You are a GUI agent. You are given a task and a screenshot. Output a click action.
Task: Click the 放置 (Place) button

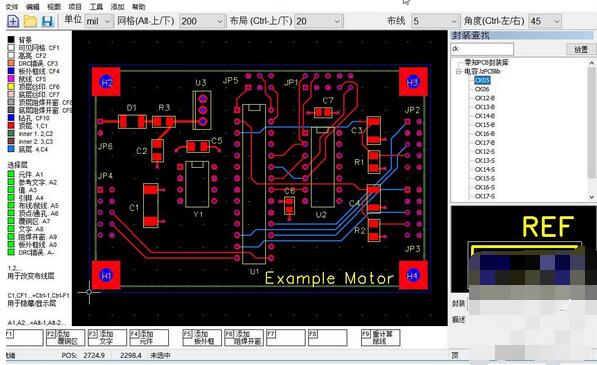580,49
